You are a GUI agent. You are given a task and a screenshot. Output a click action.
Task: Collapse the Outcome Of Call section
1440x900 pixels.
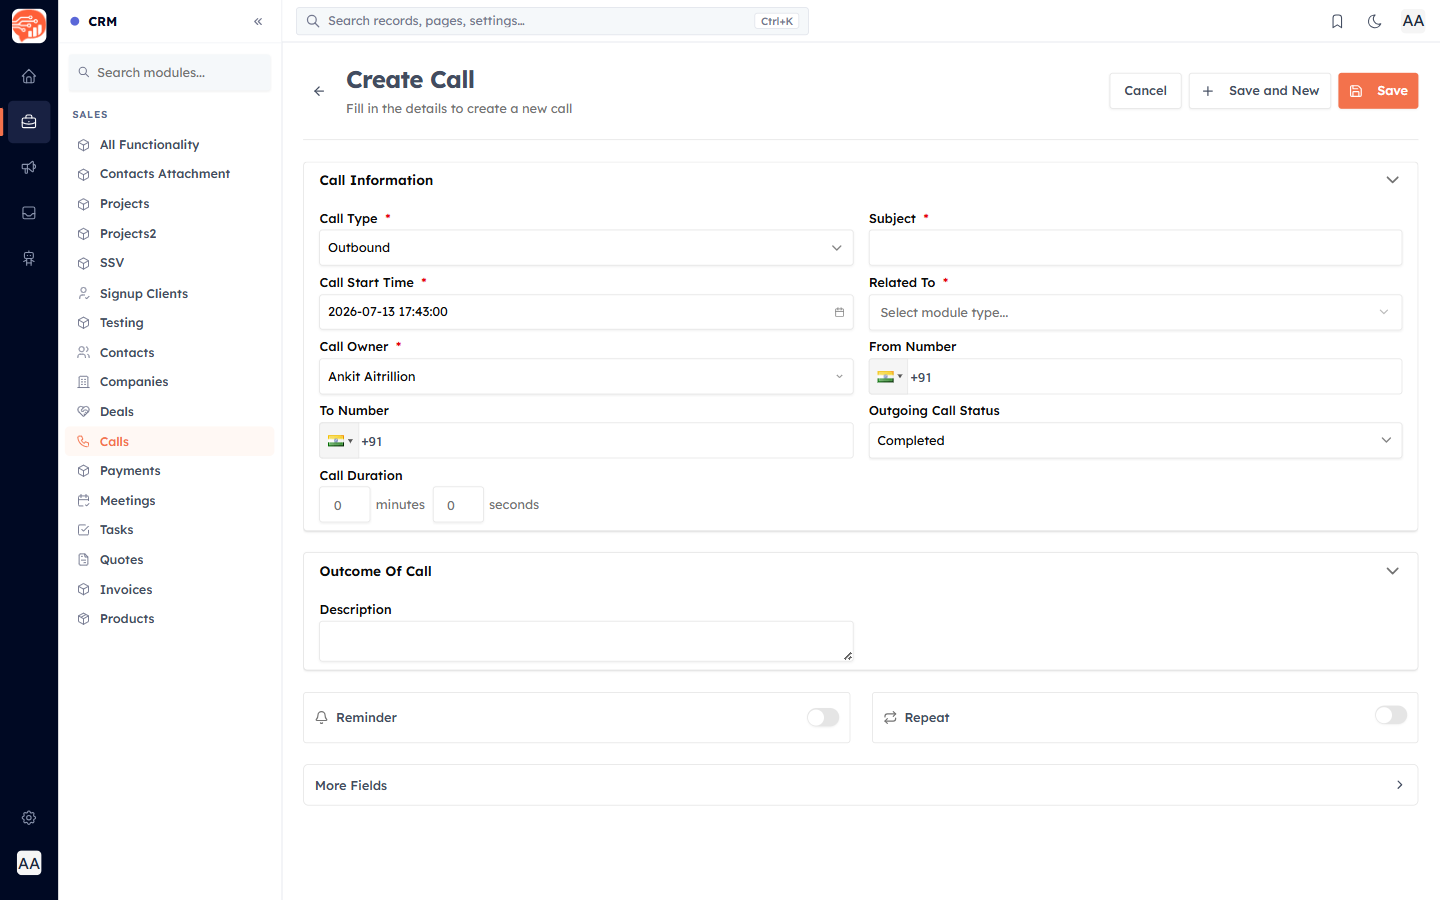click(x=1392, y=571)
